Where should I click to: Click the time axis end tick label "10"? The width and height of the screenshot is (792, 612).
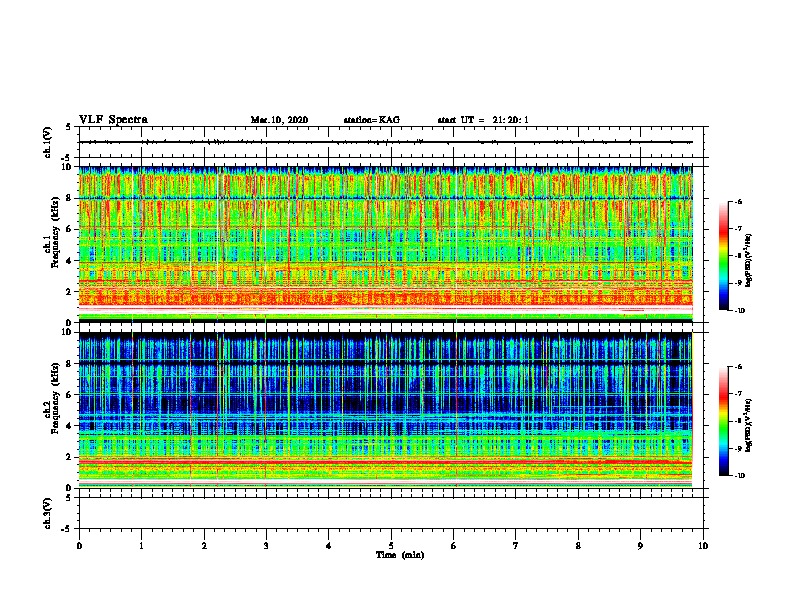pyautogui.click(x=703, y=546)
